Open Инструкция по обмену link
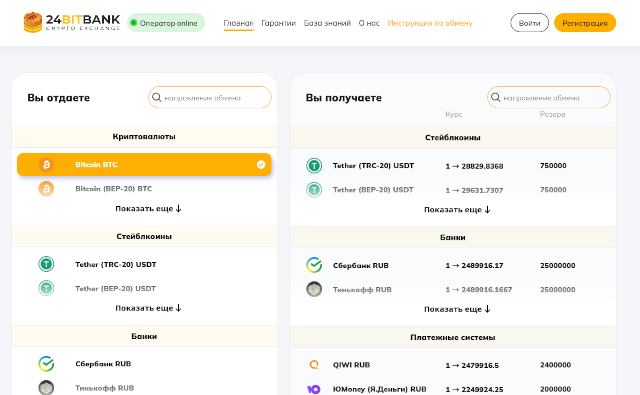Image resolution: width=640 pixels, height=395 pixels. click(430, 23)
